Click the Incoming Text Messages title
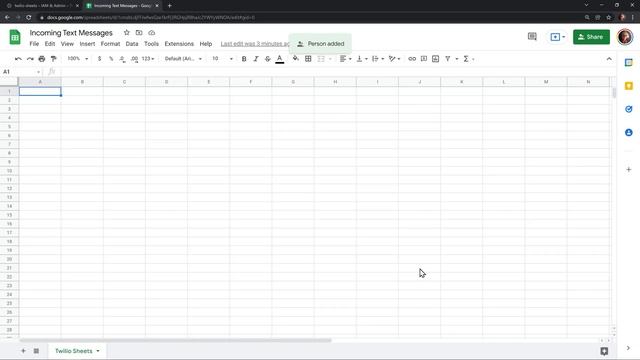The image size is (640, 360). click(x=71, y=33)
